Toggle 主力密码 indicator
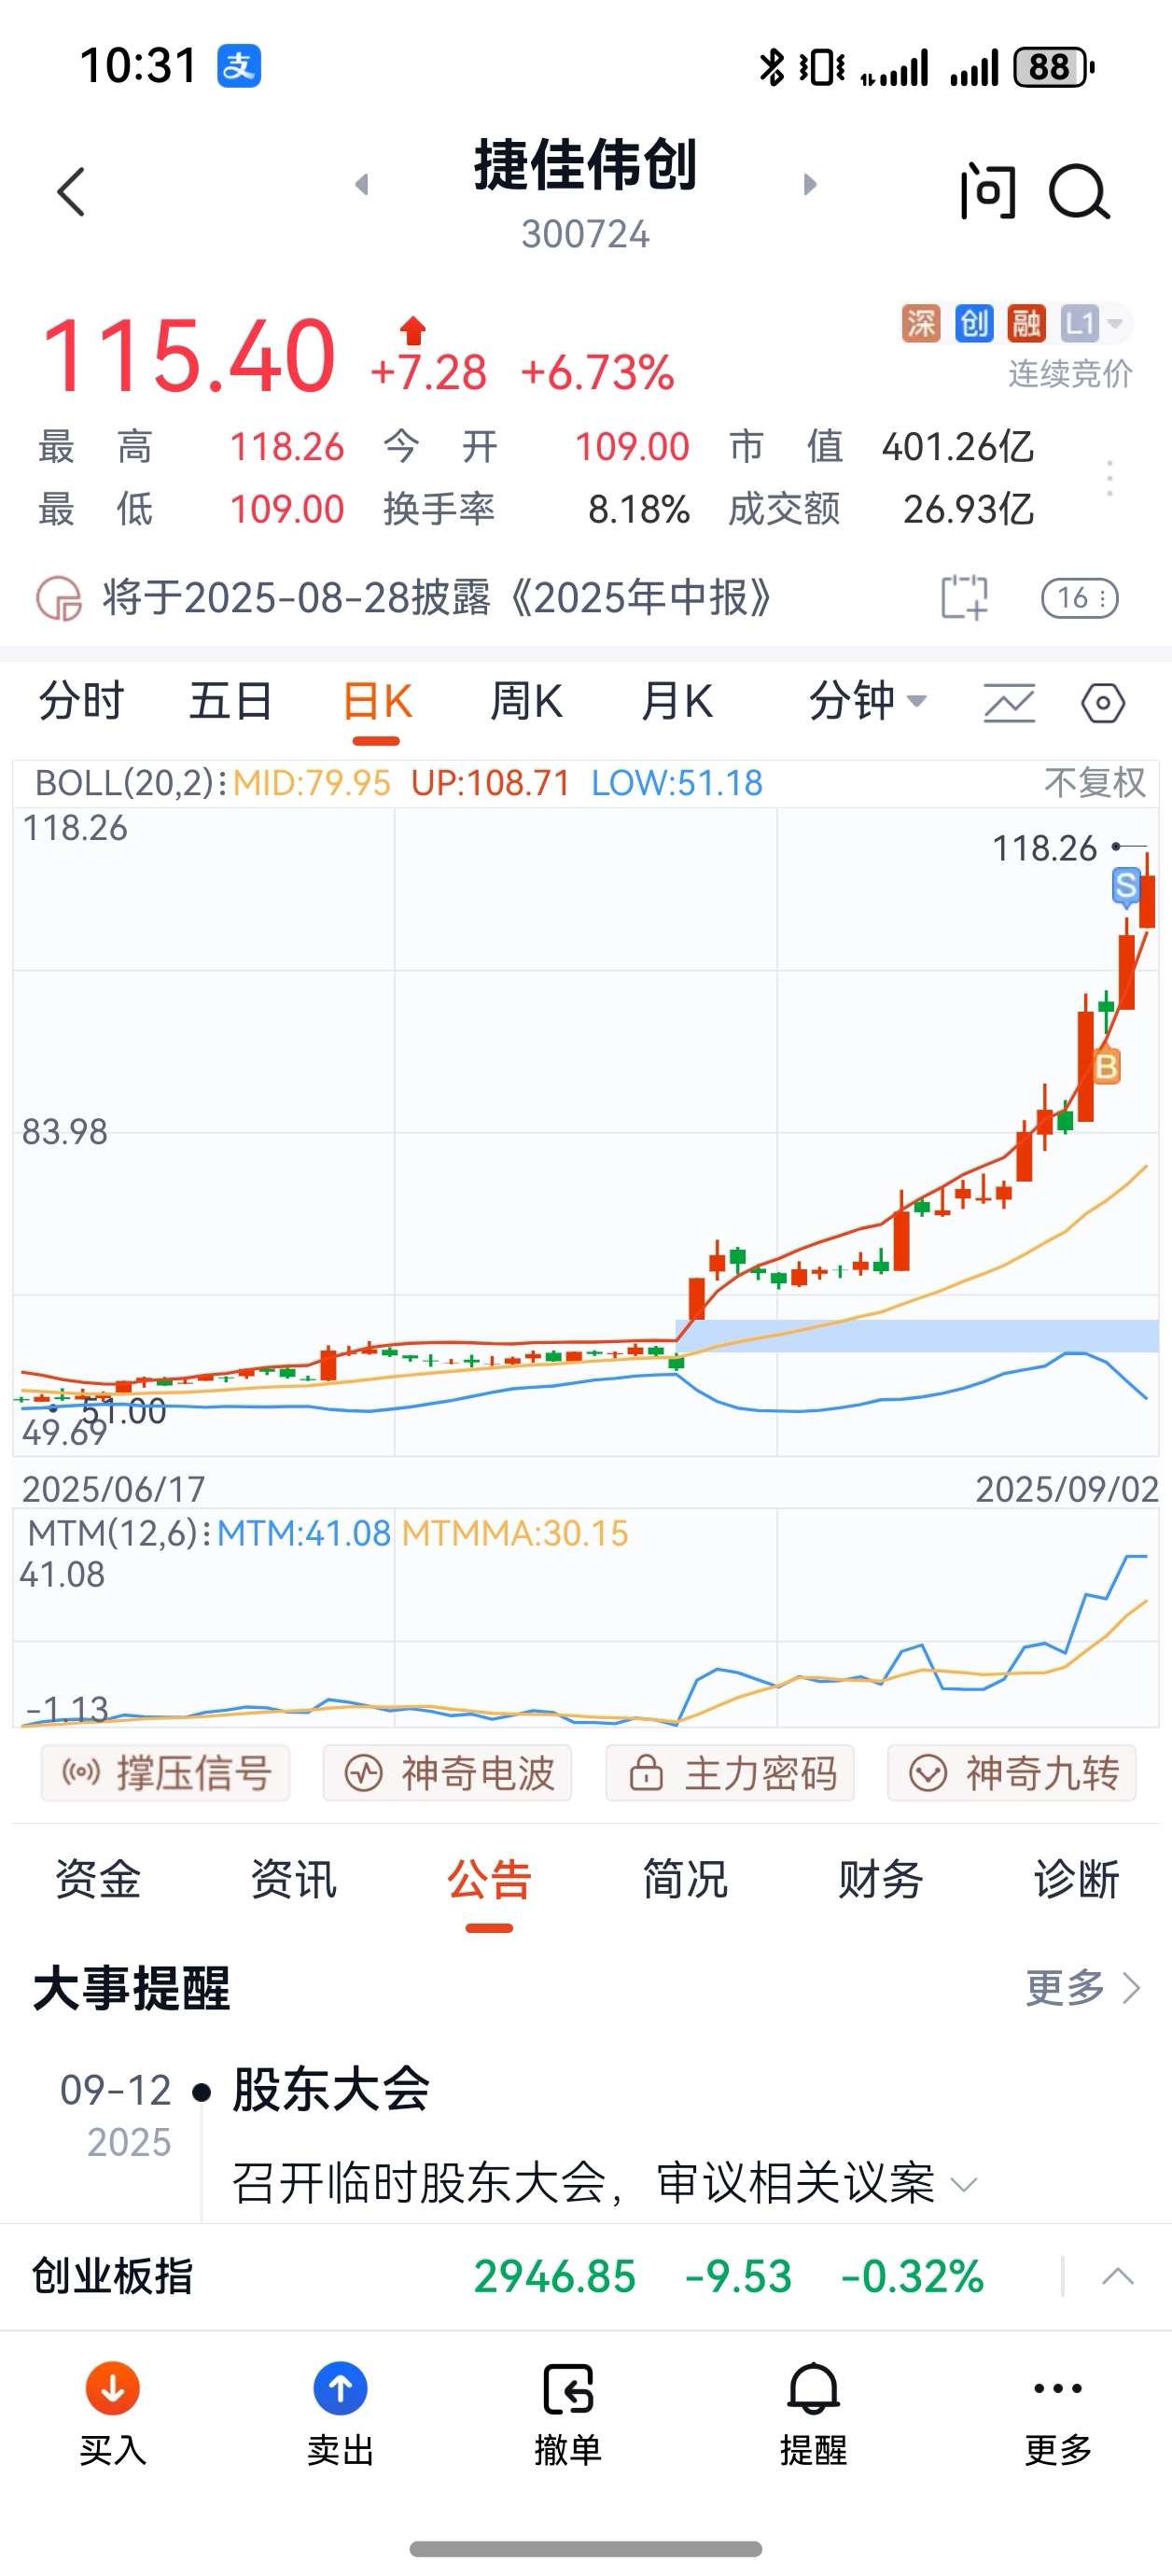The image size is (1172, 2576). 730,1773
